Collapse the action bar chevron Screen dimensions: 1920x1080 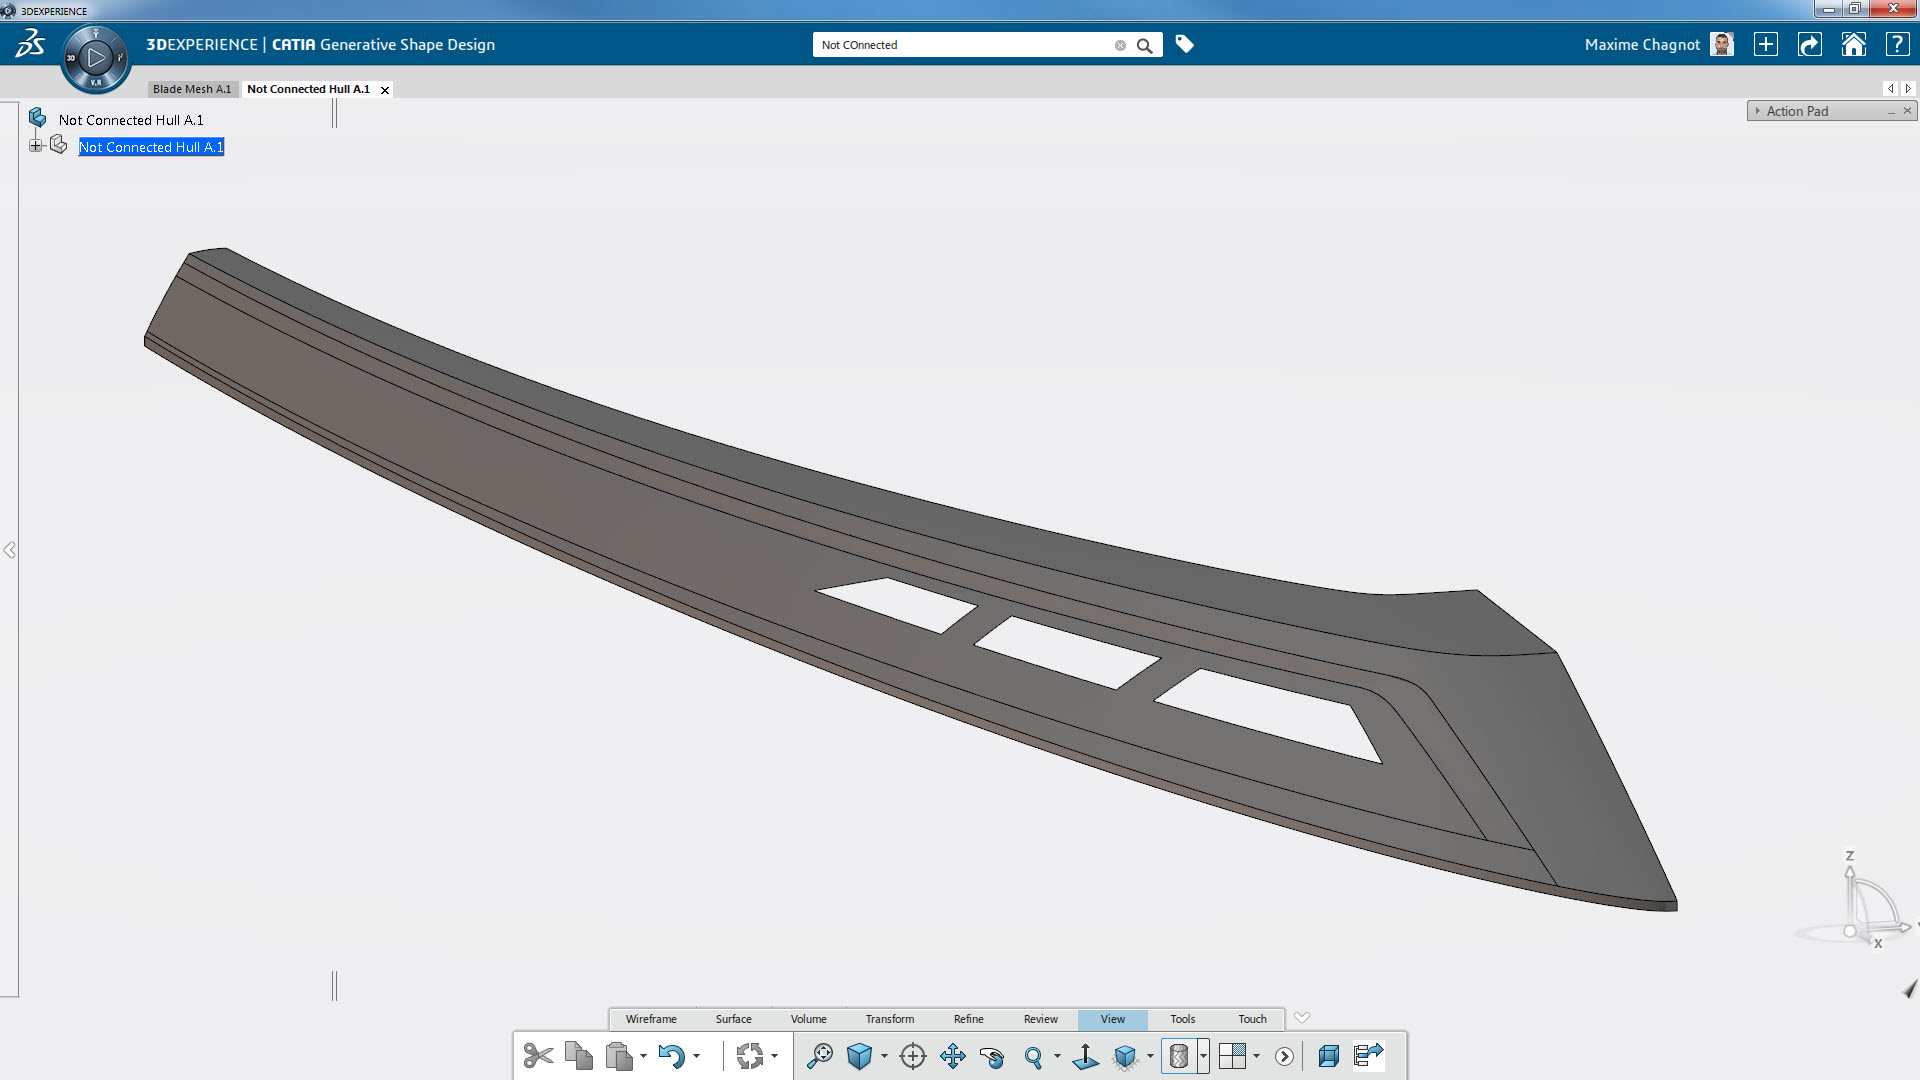(x=1301, y=1018)
